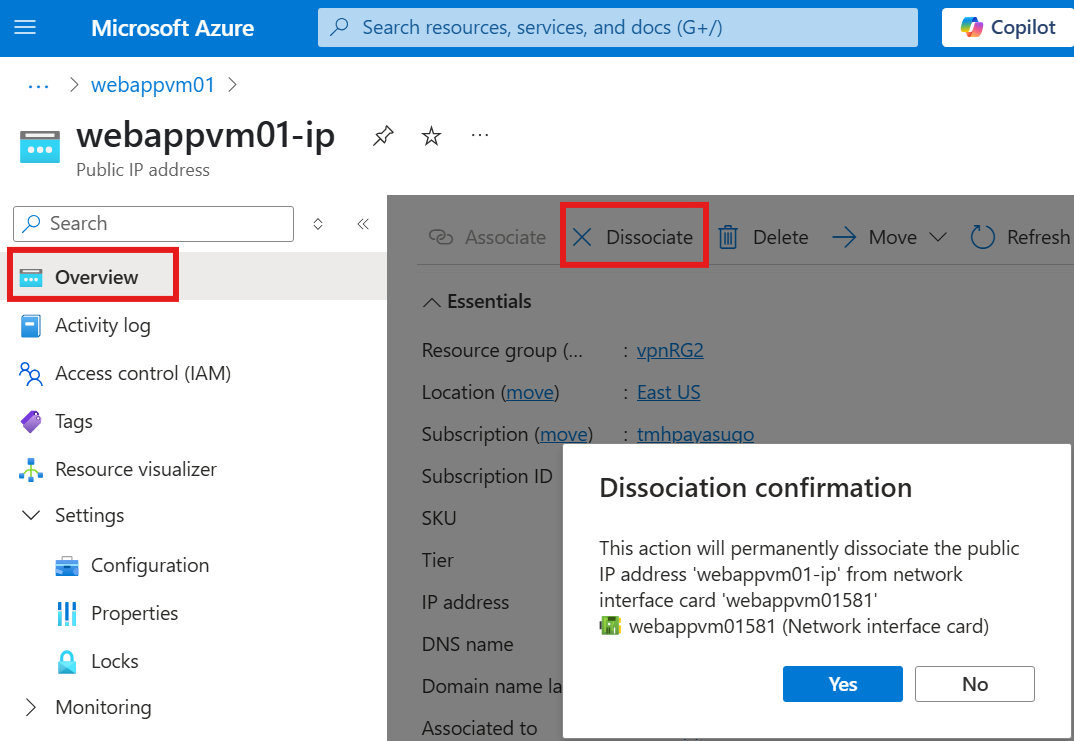
Task: Click the Associate link icon
Action: click(440, 238)
